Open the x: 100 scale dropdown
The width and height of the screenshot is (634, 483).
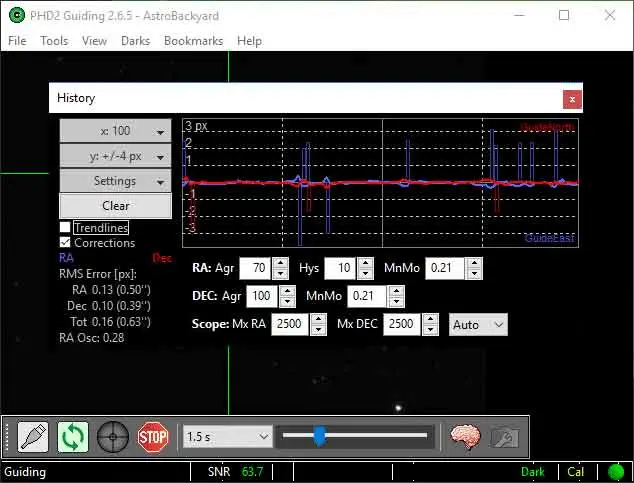[116, 131]
